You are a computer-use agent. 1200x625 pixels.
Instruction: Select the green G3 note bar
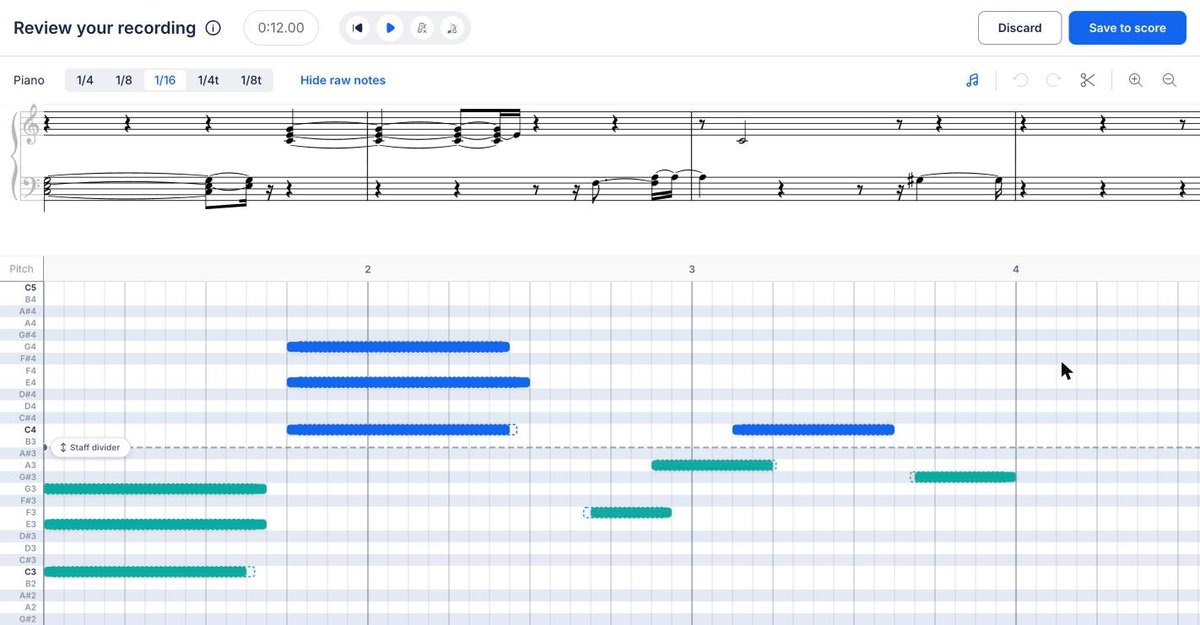tap(155, 489)
